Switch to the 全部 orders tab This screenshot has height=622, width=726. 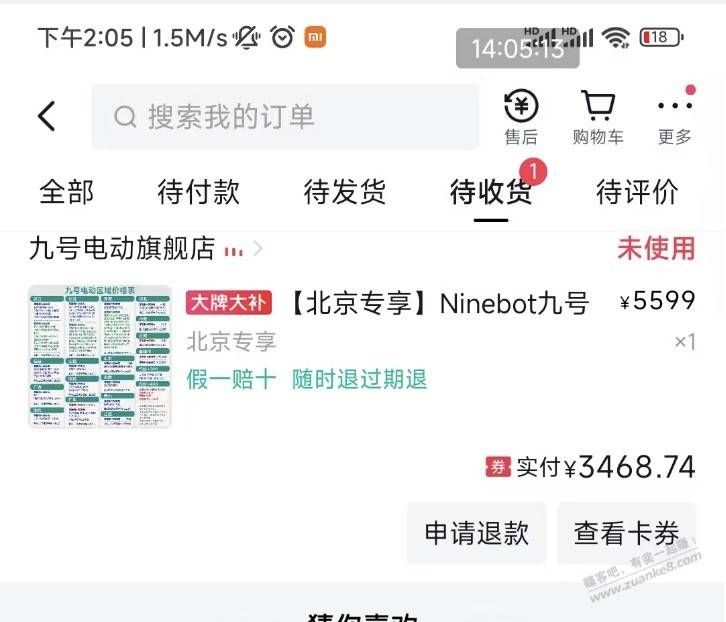click(67, 192)
